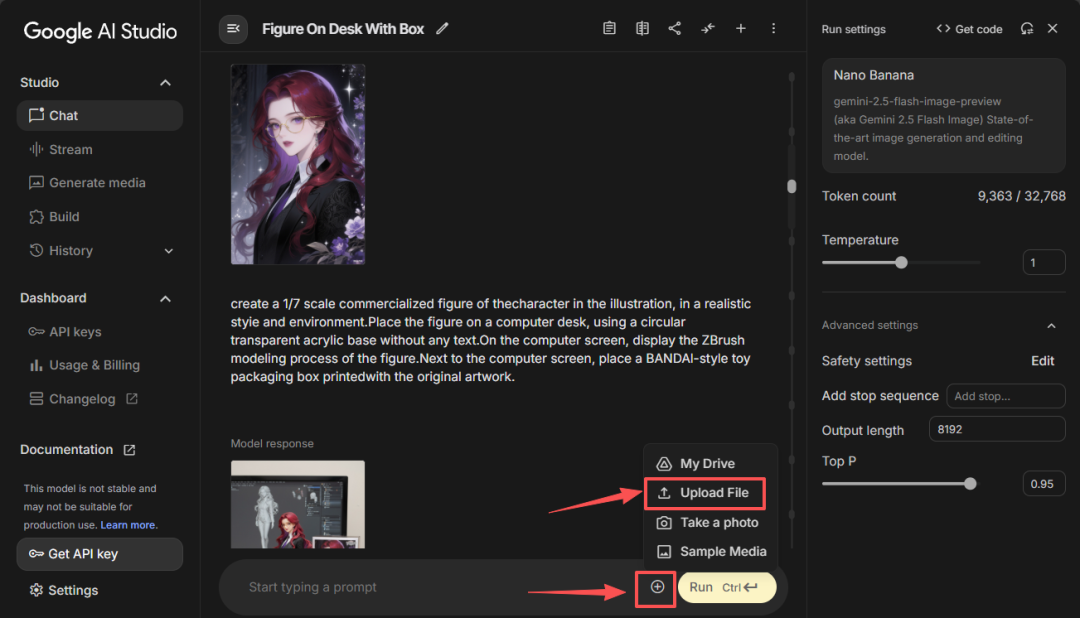The height and width of the screenshot is (618, 1080).
Task: Click the Add stop sequence field
Action: click(1006, 396)
